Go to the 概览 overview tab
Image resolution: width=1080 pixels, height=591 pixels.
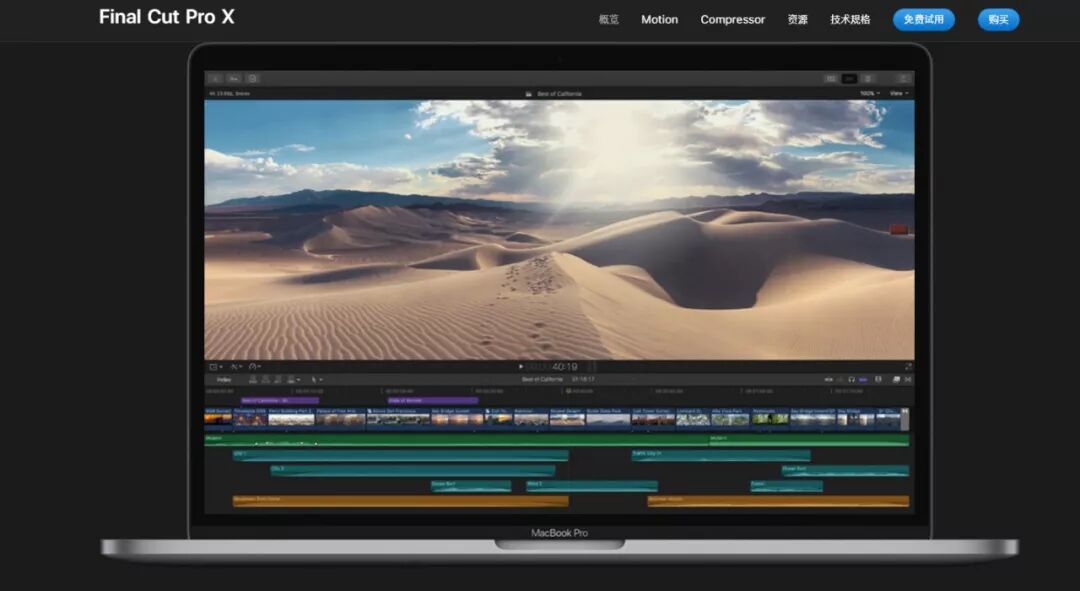(608, 19)
